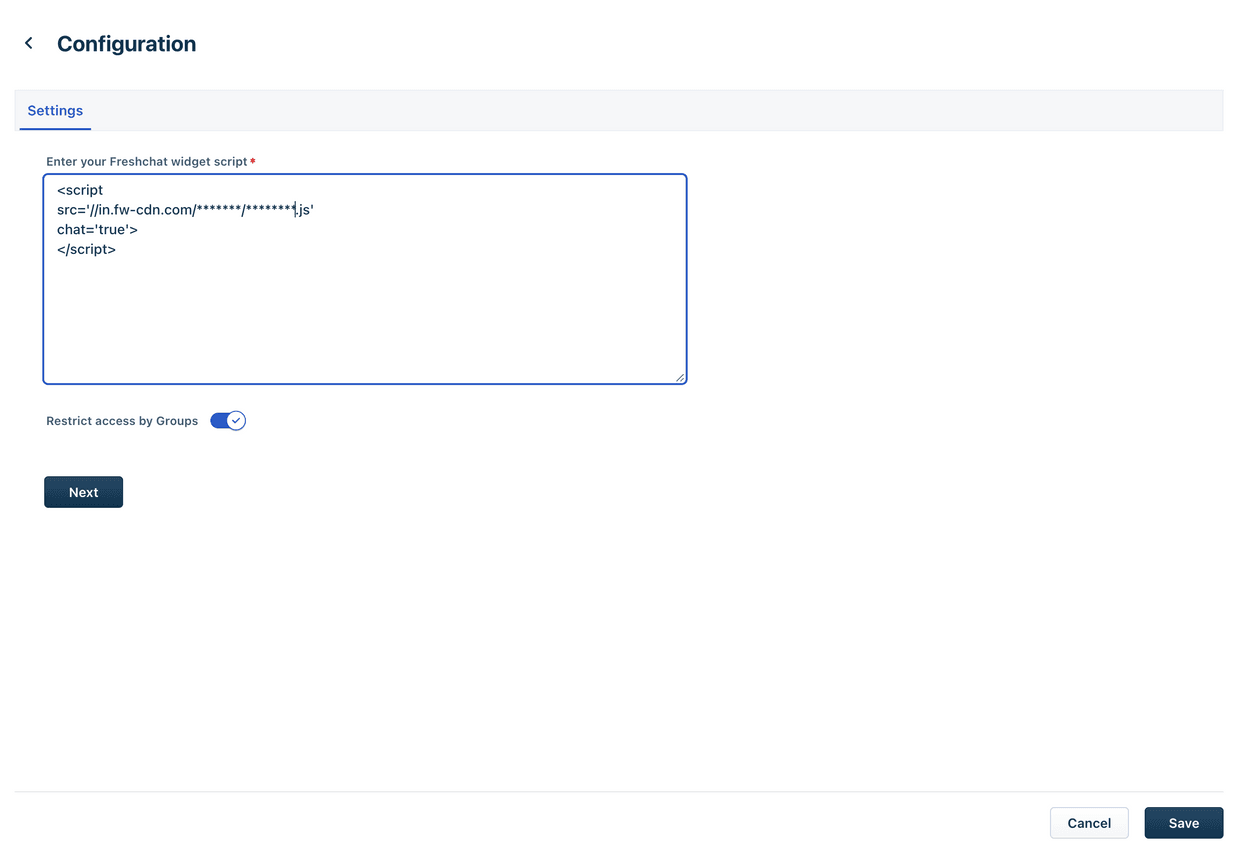Go back using the arrow beside Configuration

click(29, 43)
